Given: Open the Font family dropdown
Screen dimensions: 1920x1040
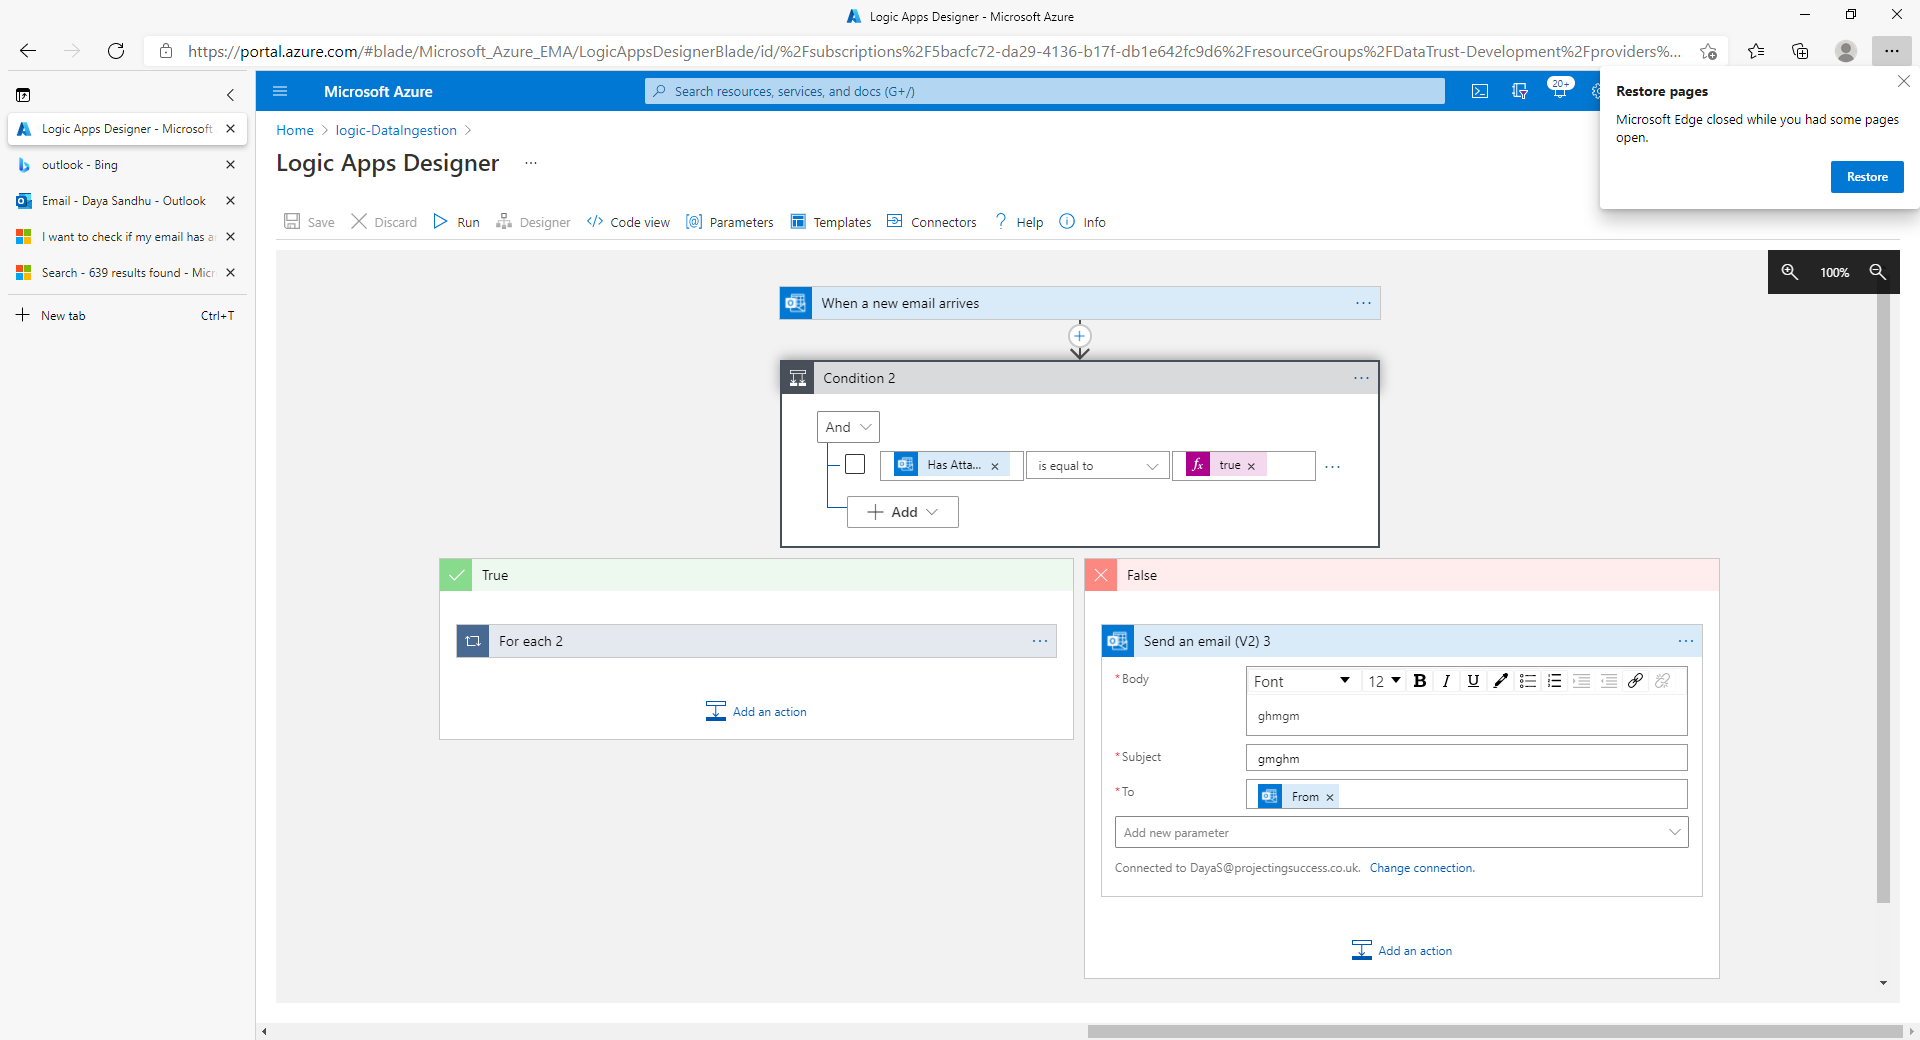Looking at the screenshot, I should (1302, 681).
